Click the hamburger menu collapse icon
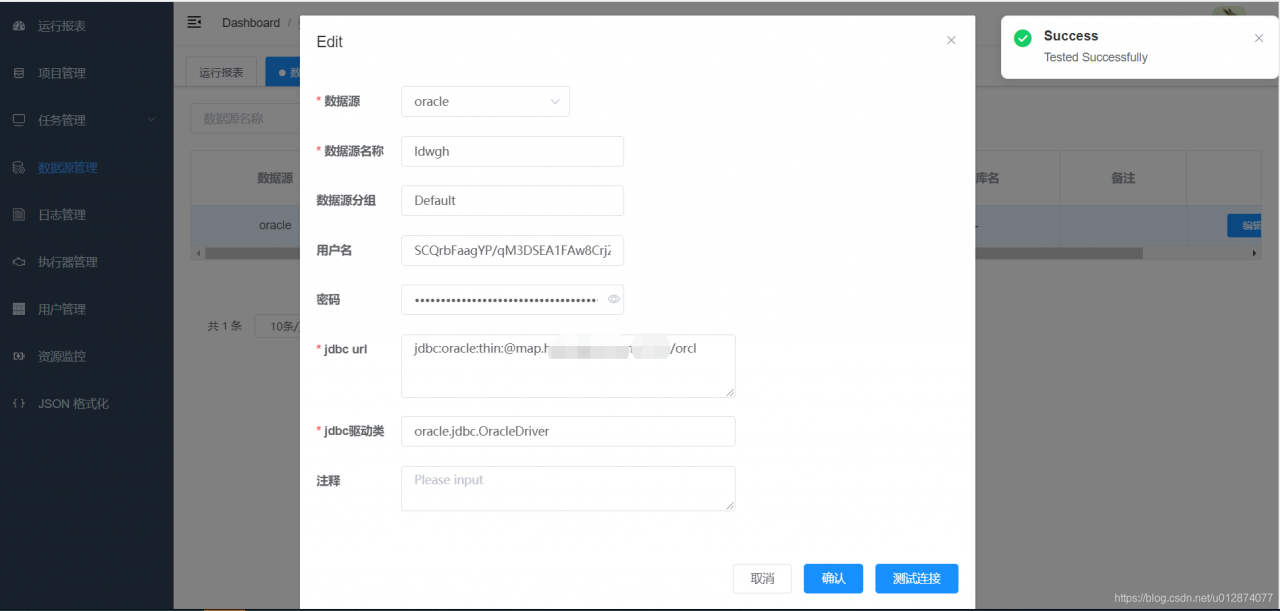 [x=194, y=22]
